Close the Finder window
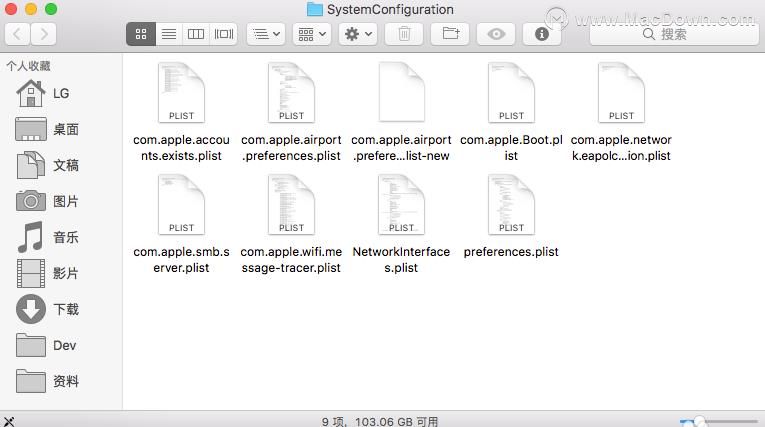This screenshot has height=427, width=765. click(11, 9)
